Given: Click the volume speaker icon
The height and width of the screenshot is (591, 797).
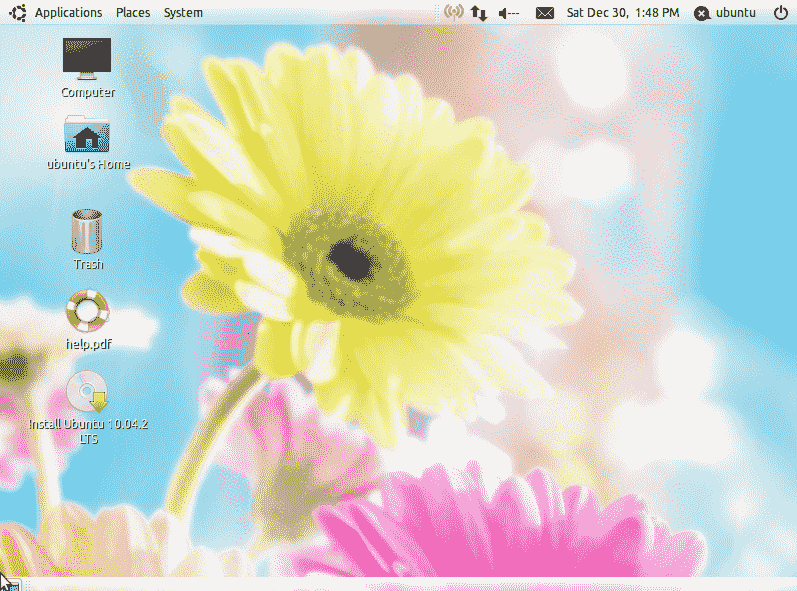Looking at the screenshot, I should [x=509, y=13].
